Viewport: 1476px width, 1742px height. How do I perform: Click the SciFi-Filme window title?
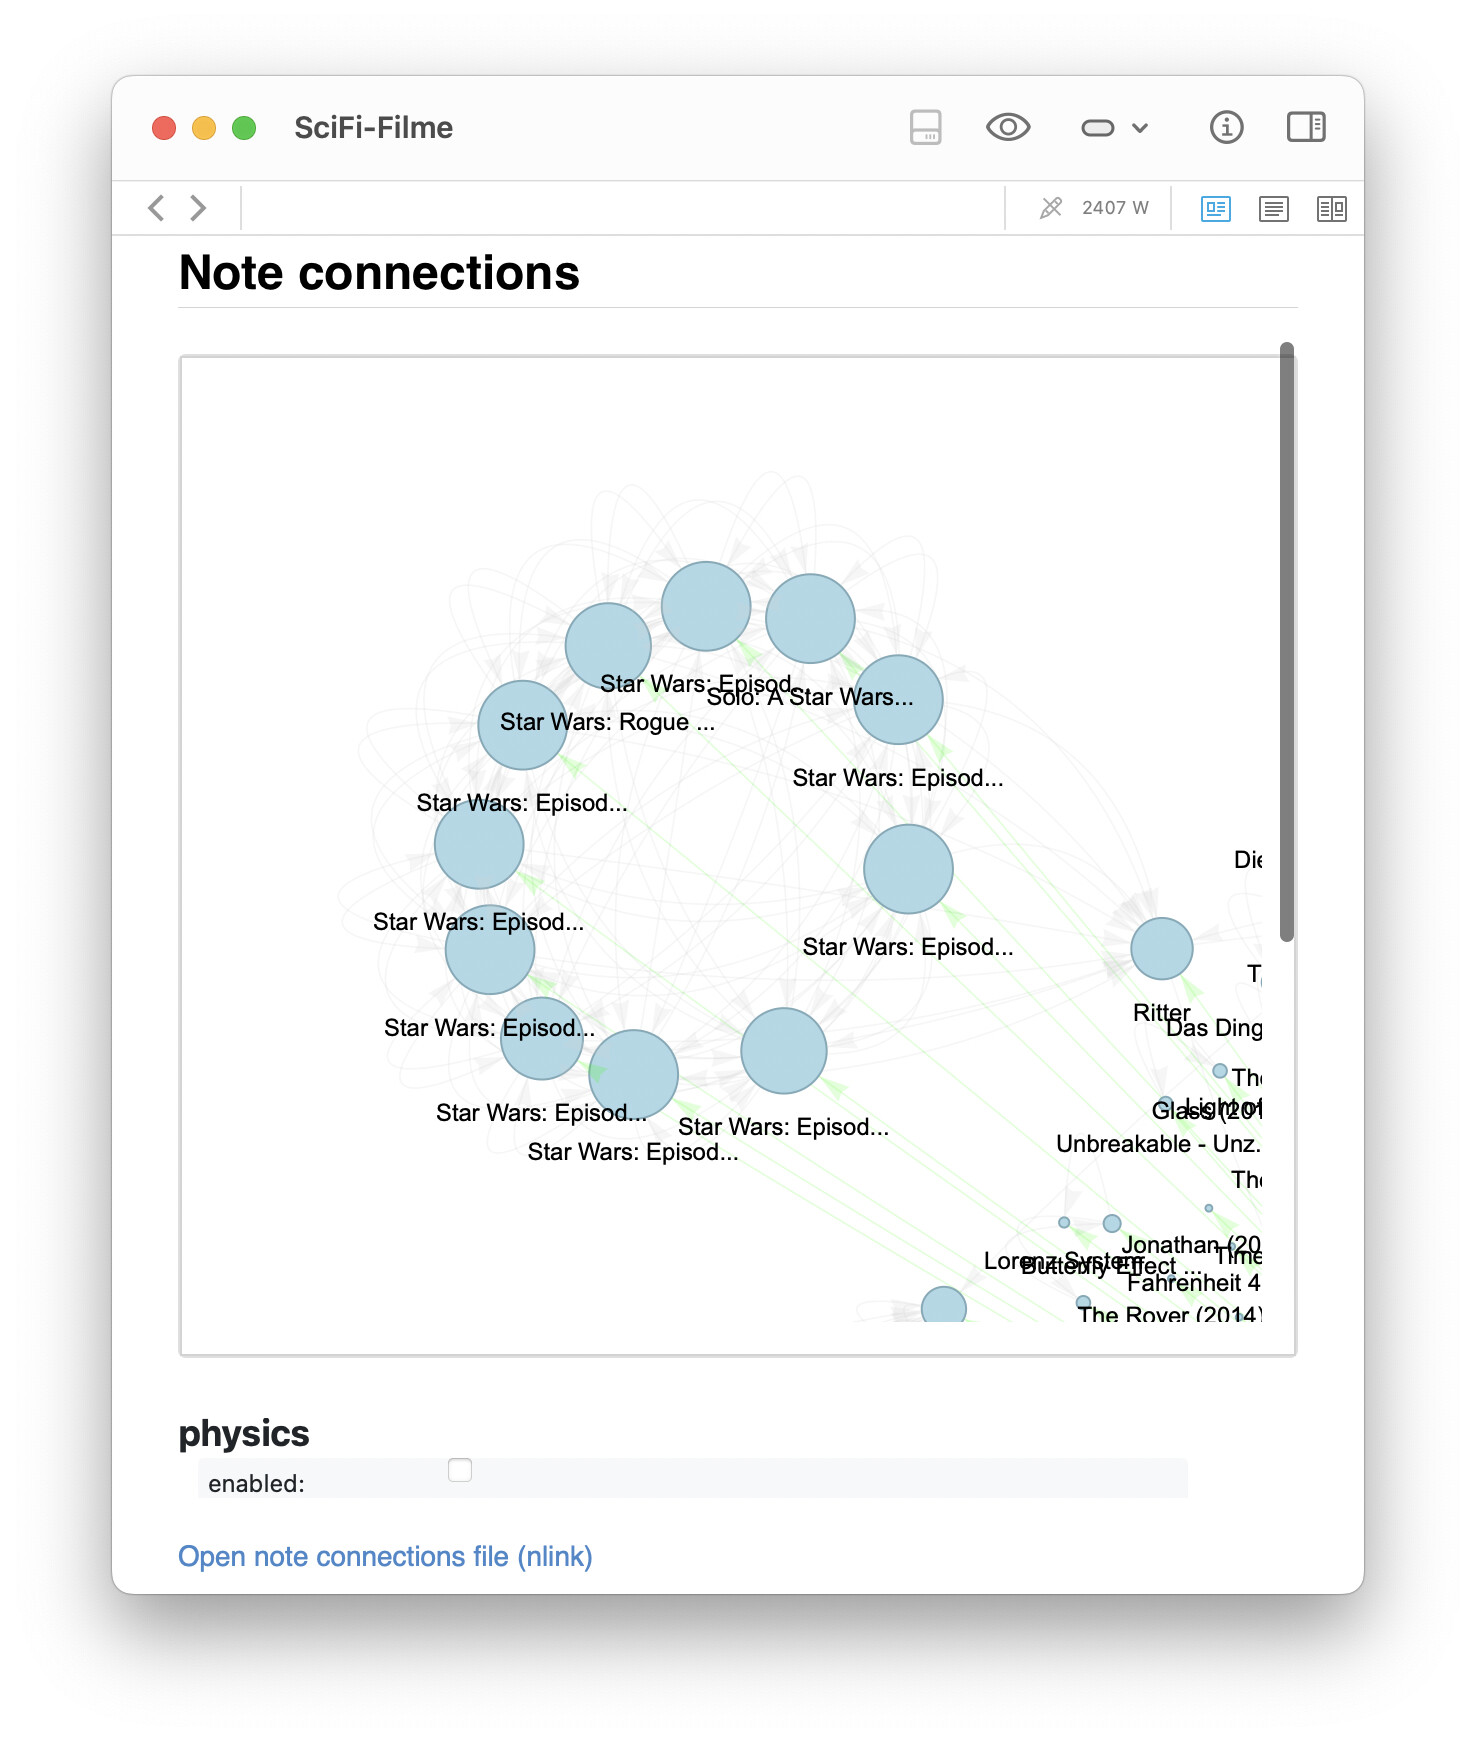373,128
